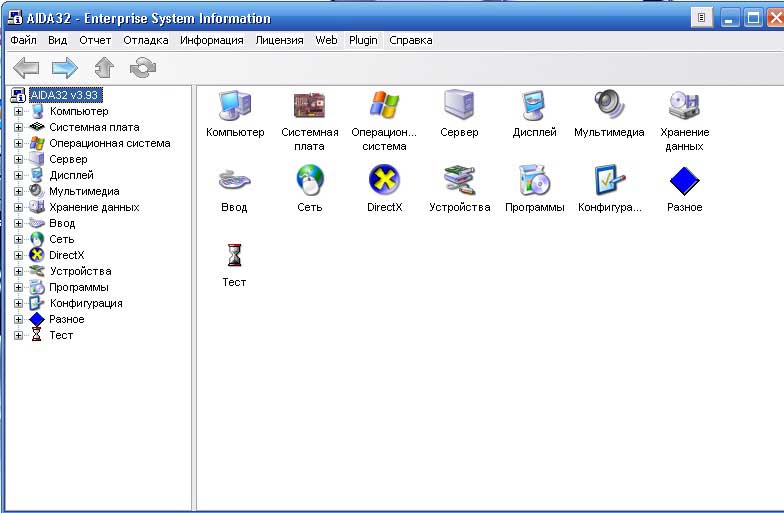
Task: Select DirectX in the left tree
Action: (66, 256)
